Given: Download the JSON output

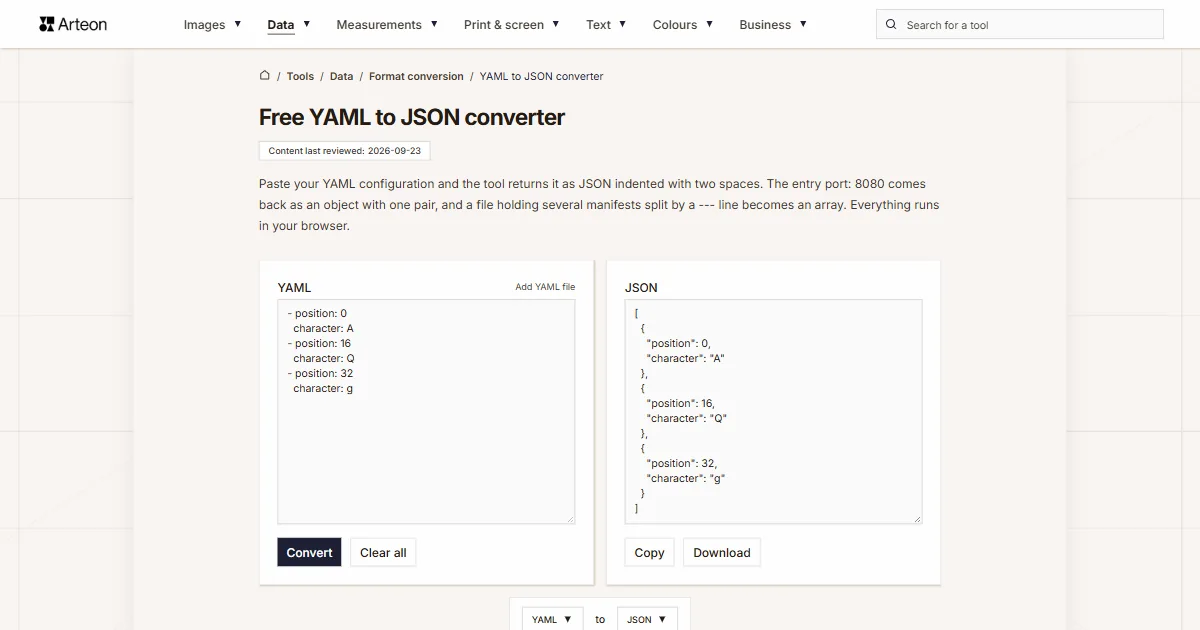Looking at the screenshot, I should pos(722,553).
